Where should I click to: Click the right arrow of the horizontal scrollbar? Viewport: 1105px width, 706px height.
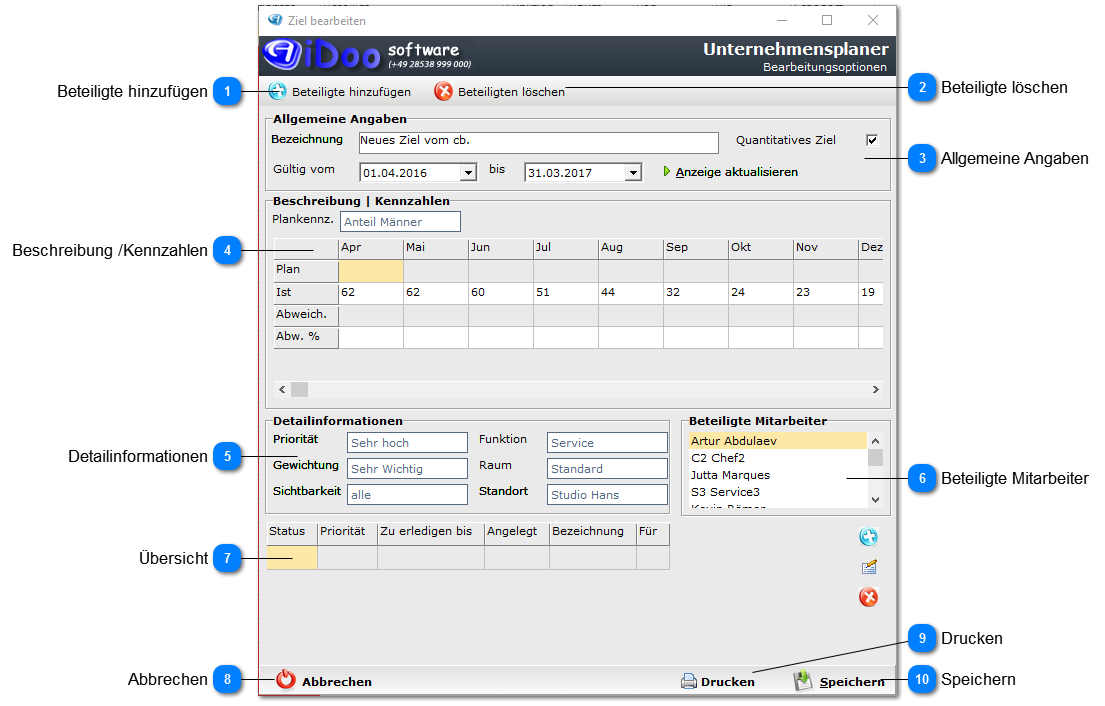click(x=875, y=389)
